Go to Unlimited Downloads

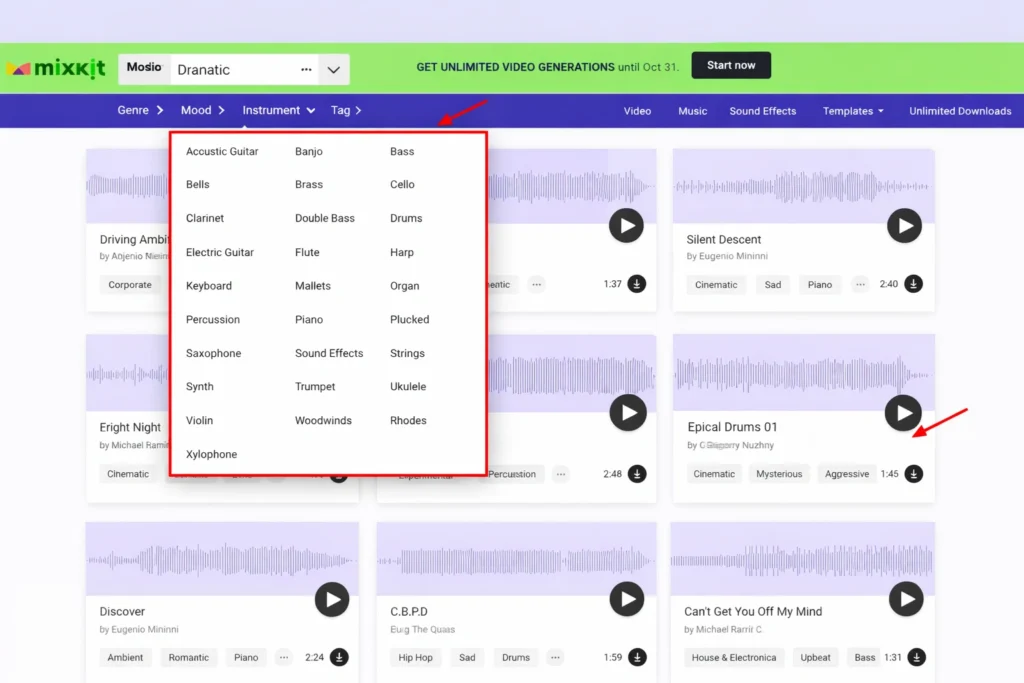960,111
